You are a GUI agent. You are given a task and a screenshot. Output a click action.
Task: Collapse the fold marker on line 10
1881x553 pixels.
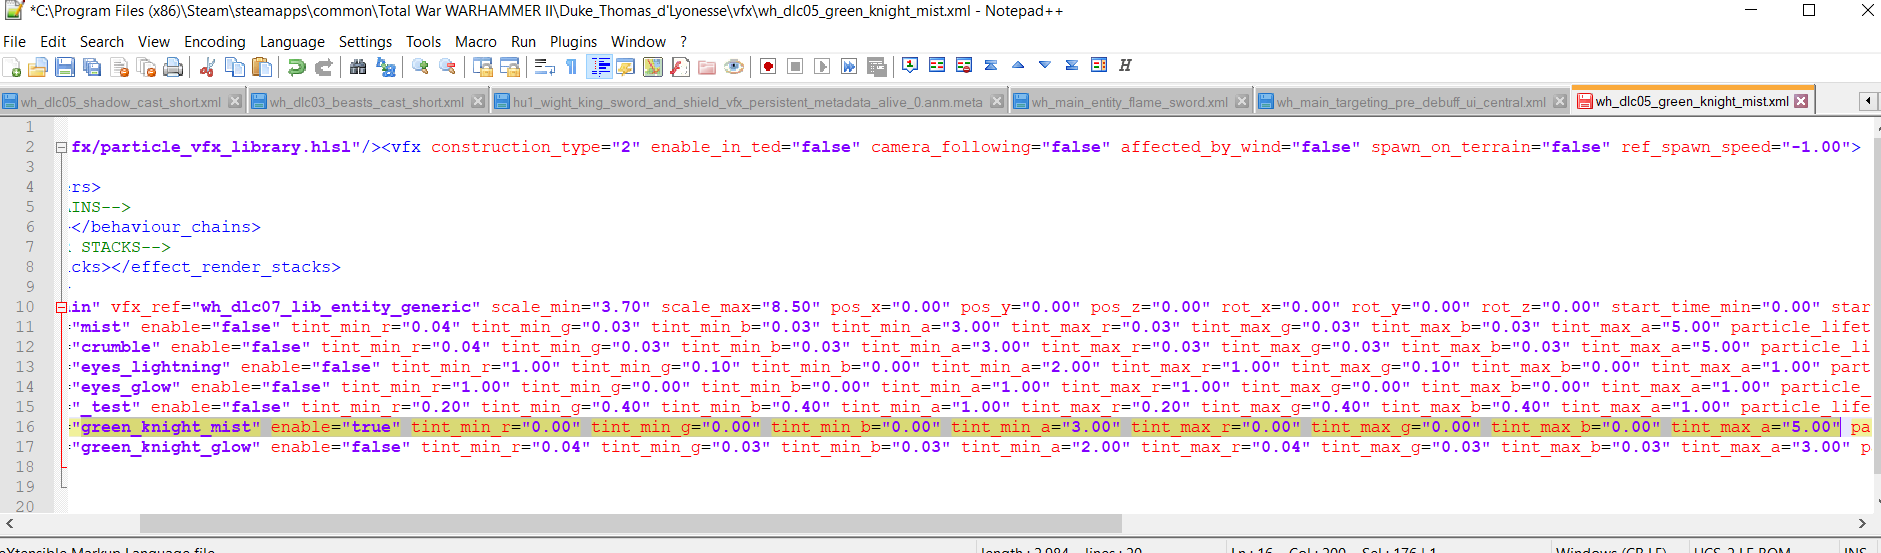pyautogui.click(x=61, y=307)
